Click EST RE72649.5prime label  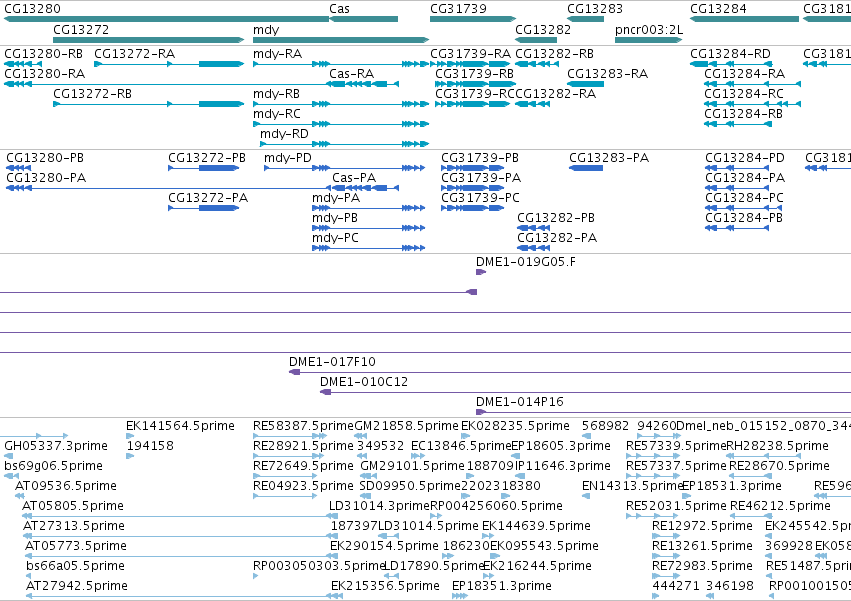303,466
